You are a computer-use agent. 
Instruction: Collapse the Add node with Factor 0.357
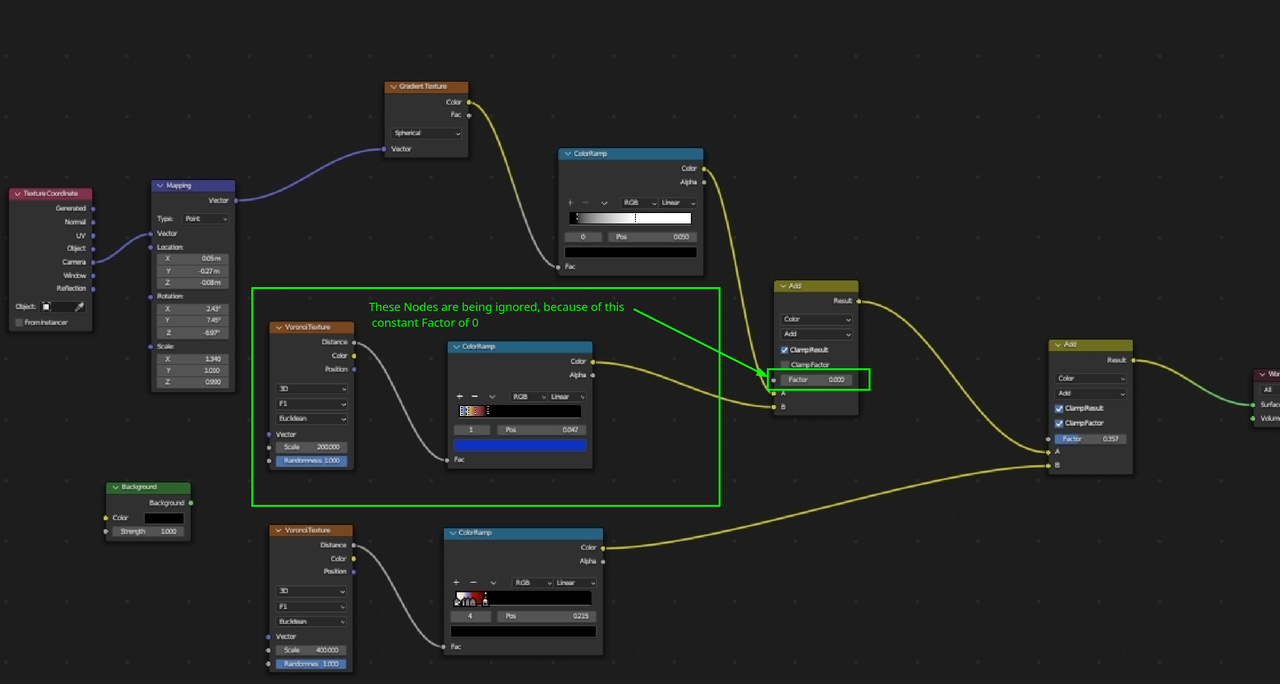click(1058, 345)
